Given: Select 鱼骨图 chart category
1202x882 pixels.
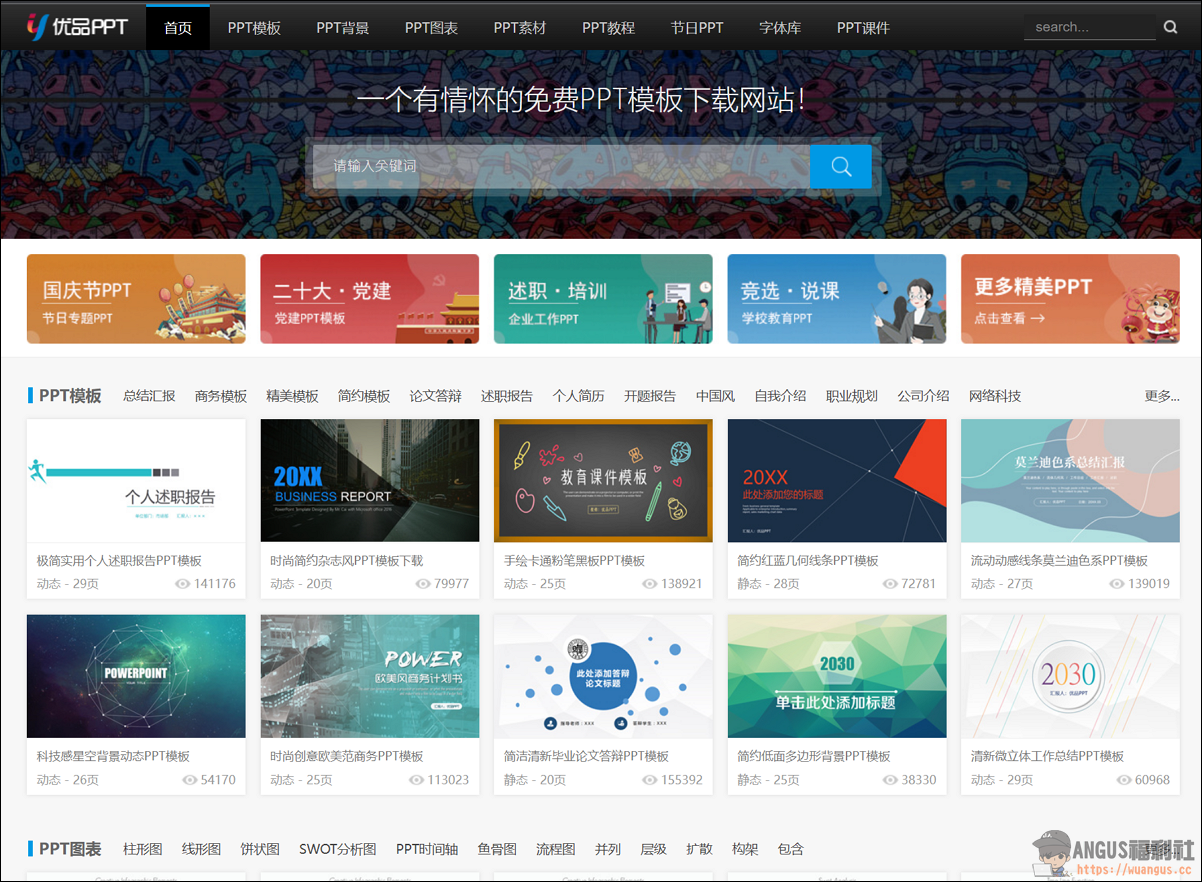Looking at the screenshot, I should point(497,849).
